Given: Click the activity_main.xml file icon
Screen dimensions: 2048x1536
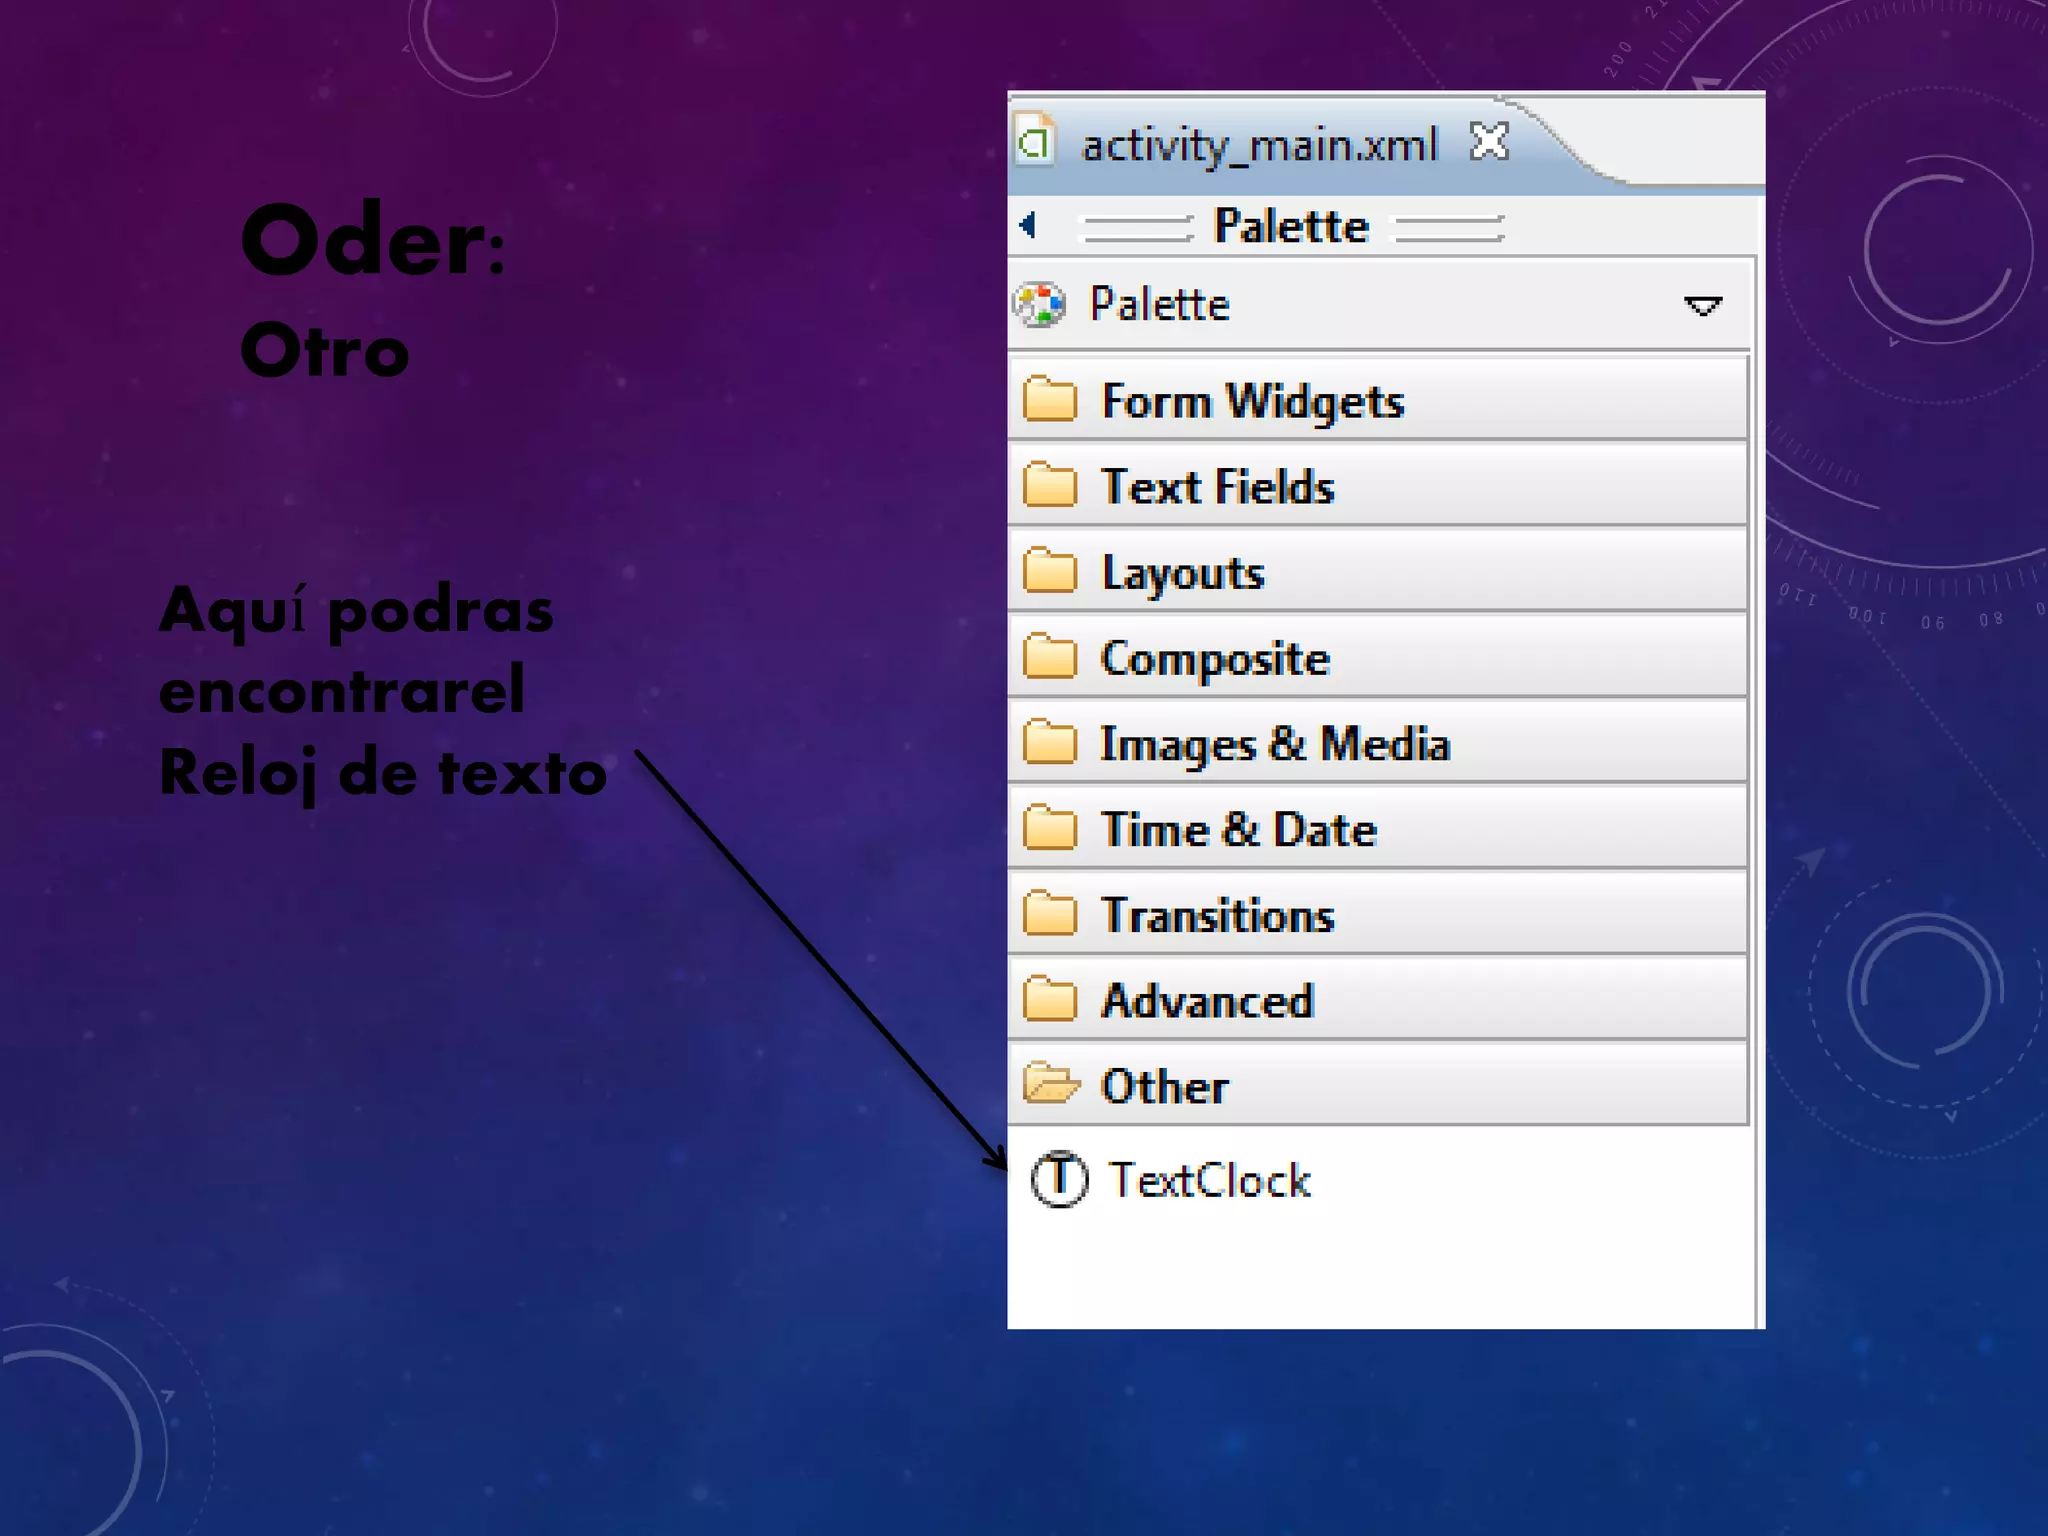Looking at the screenshot, I should [1036, 142].
